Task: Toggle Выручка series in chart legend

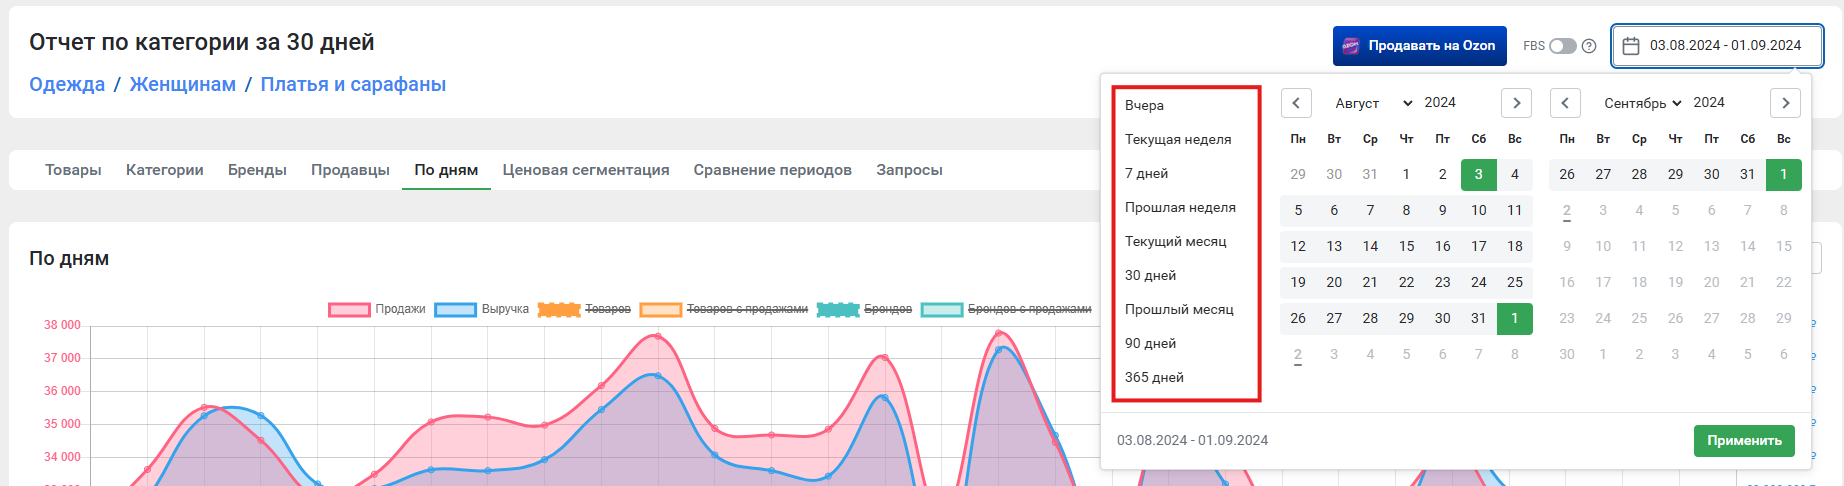Action: (483, 309)
